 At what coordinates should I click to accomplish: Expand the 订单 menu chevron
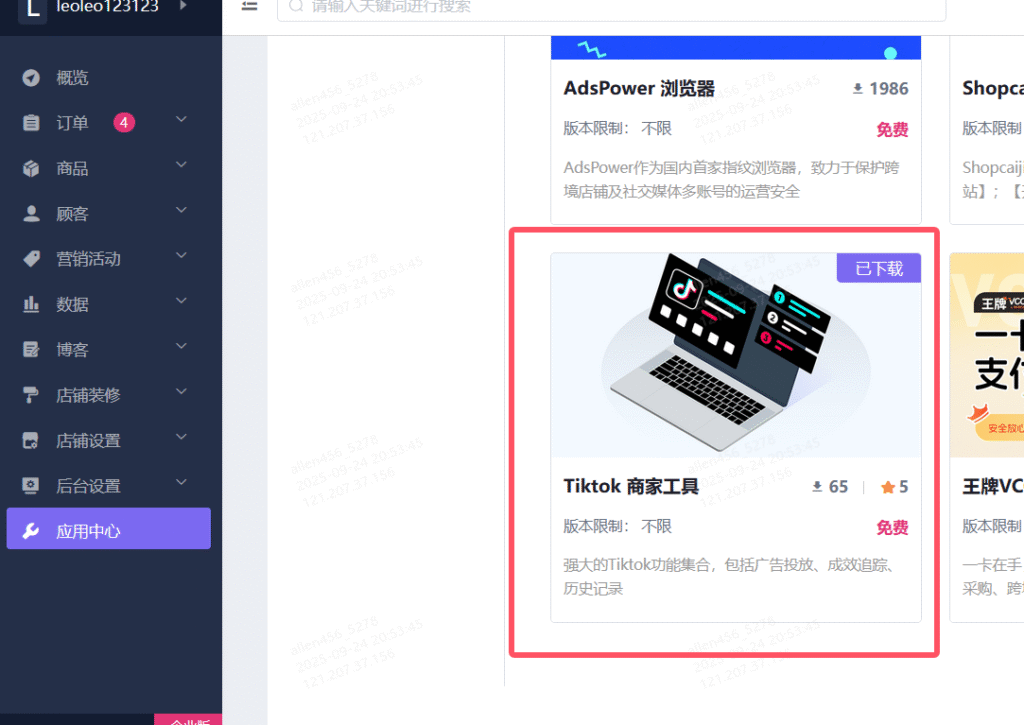(x=182, y=120)
